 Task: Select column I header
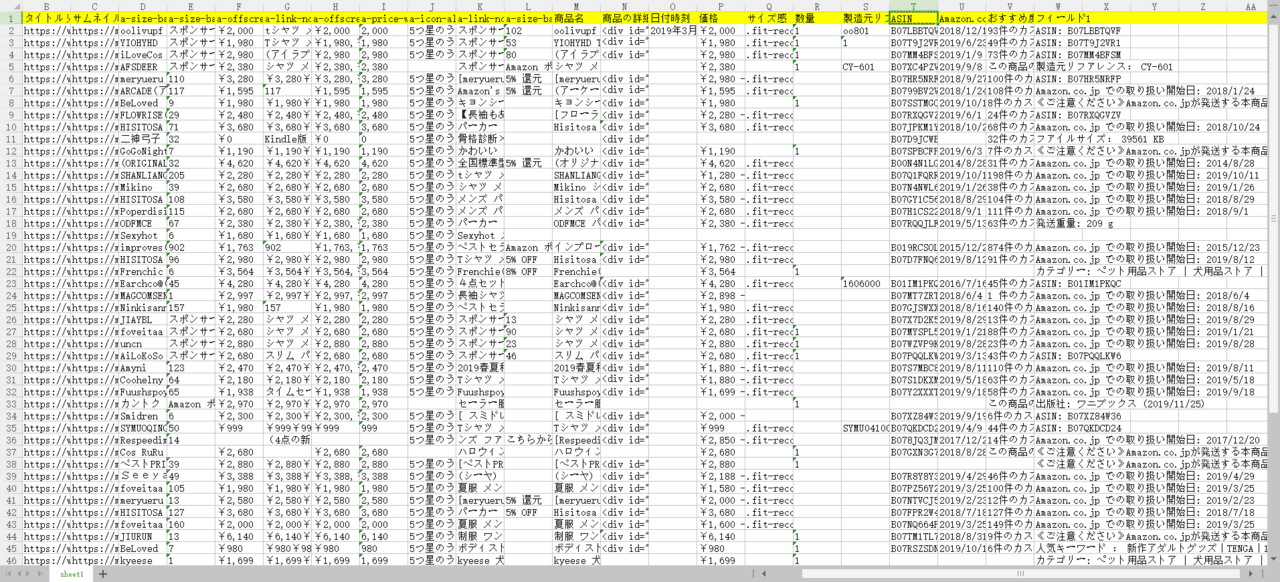coord(384,6)
